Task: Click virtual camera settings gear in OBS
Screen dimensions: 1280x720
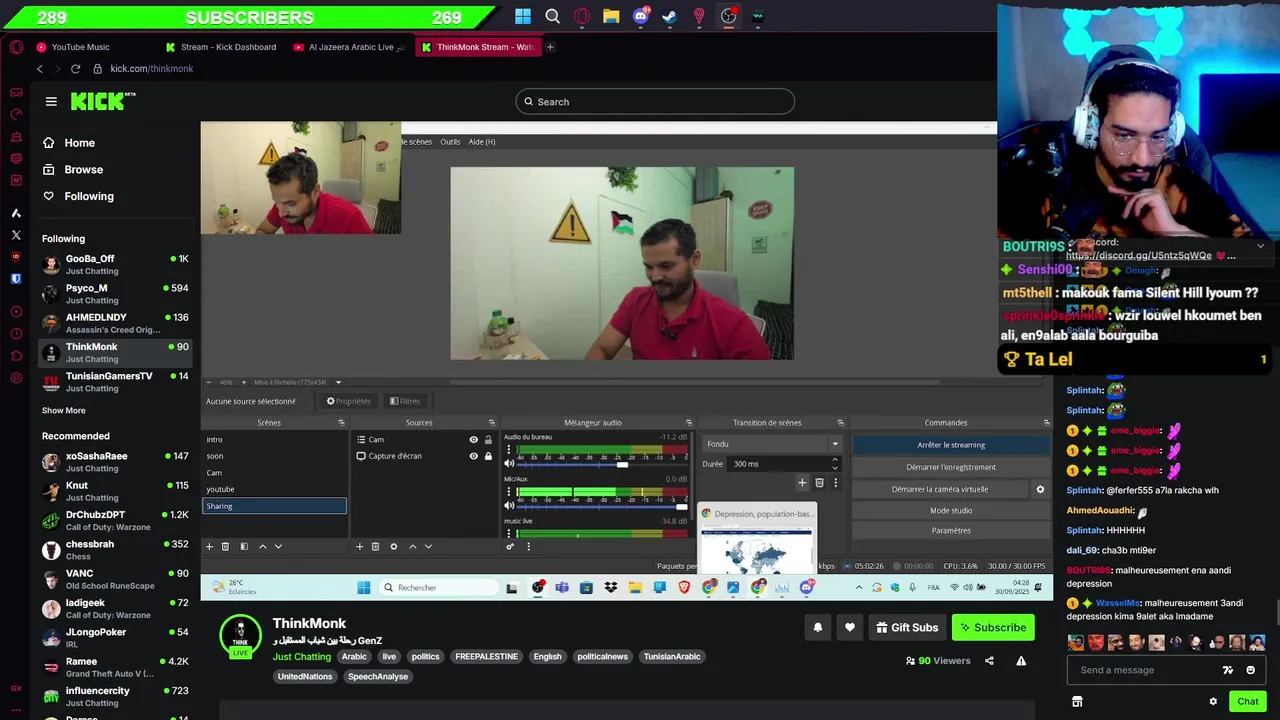Action: point(1040,489)
